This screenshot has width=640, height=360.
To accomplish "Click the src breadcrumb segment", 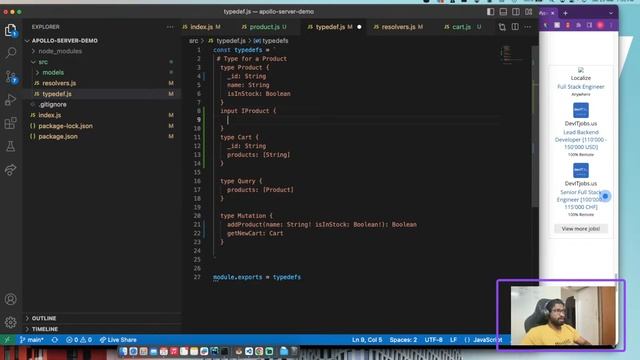I will coord(193,41).
